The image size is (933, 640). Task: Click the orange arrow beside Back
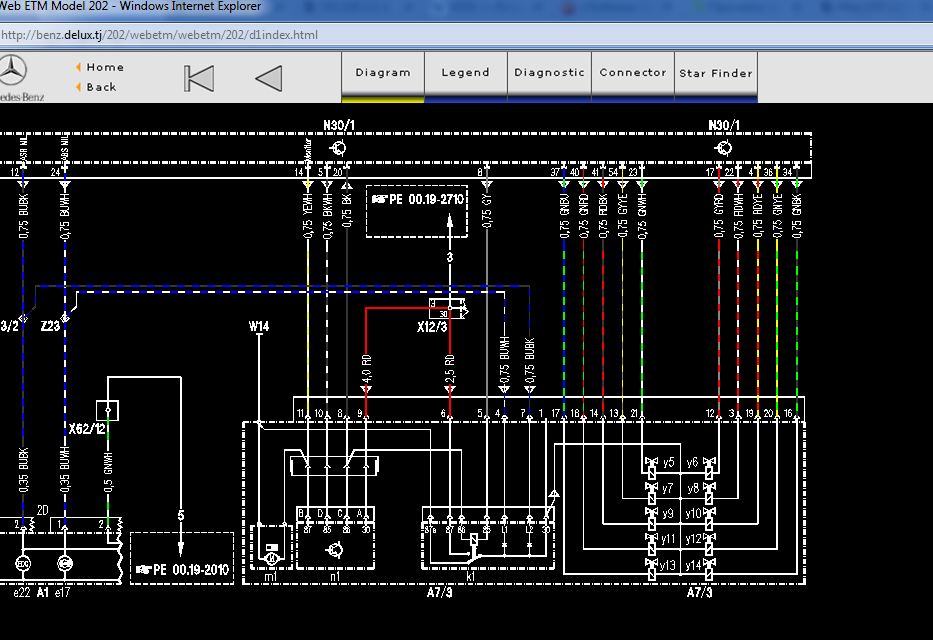point(78,87)
